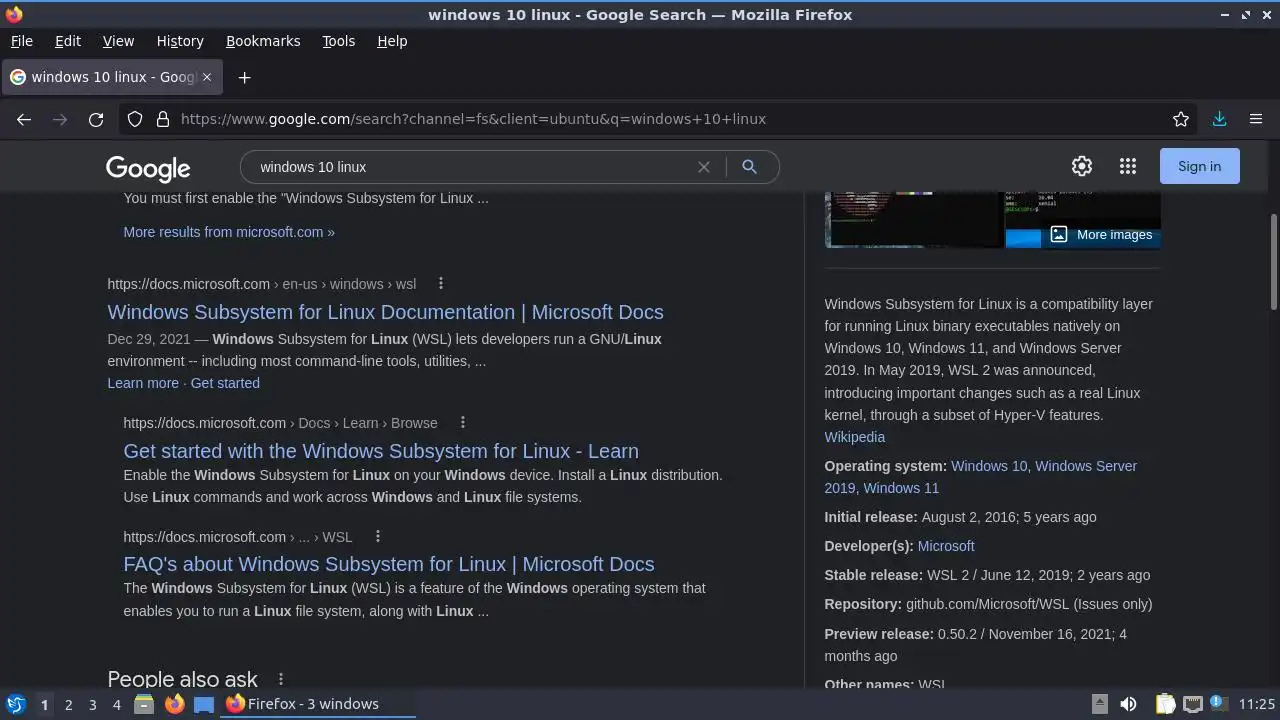Open the Microsoft developer link

(946, 546)
